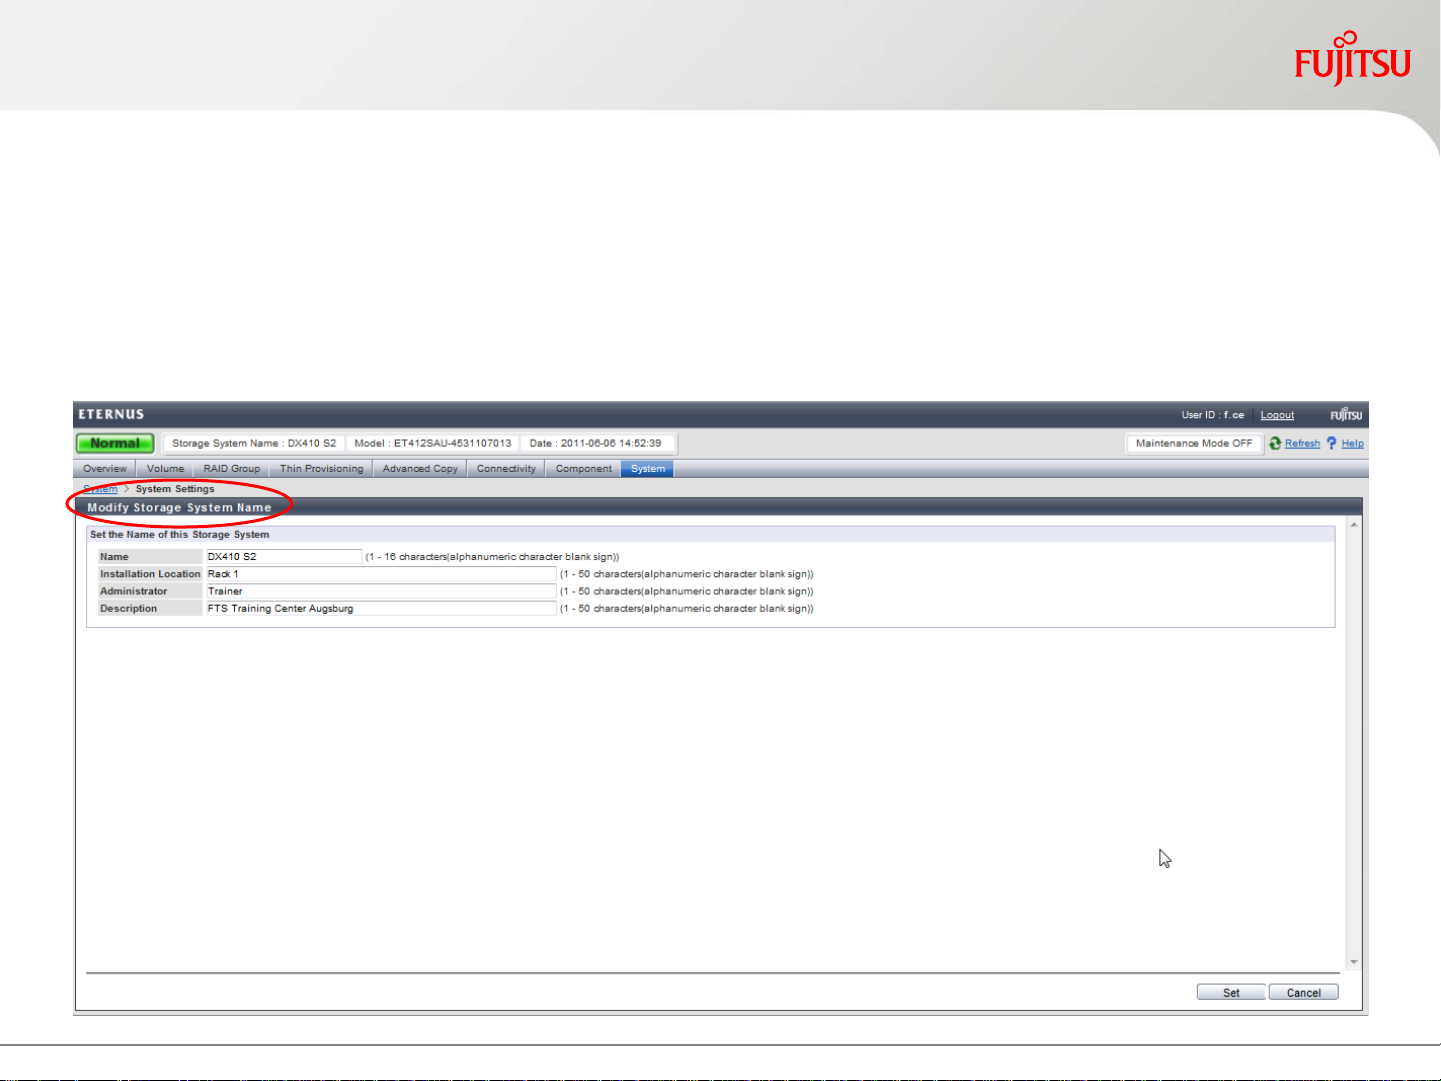This screenshot has height=1081, width=1441.
Task: Click scrollbar up arrow in settings panel
Action: pos(1354,525)
